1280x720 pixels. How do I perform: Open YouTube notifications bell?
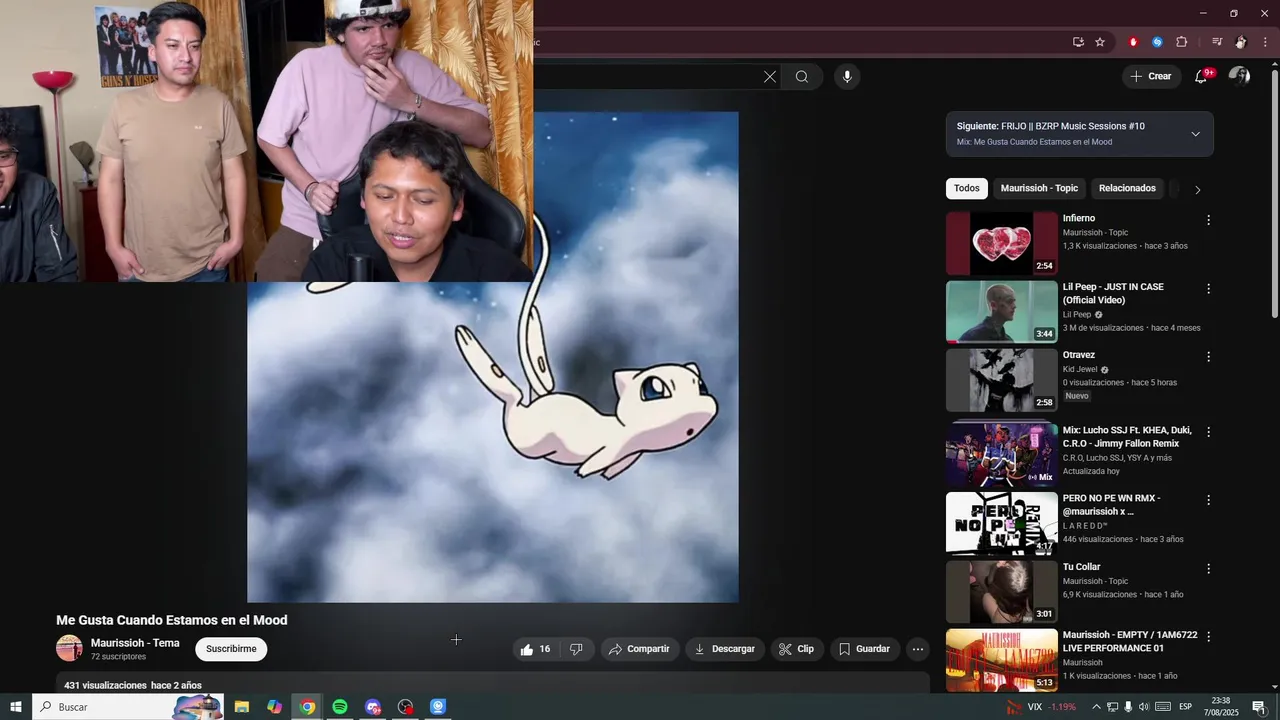(x=1202, y=77)
